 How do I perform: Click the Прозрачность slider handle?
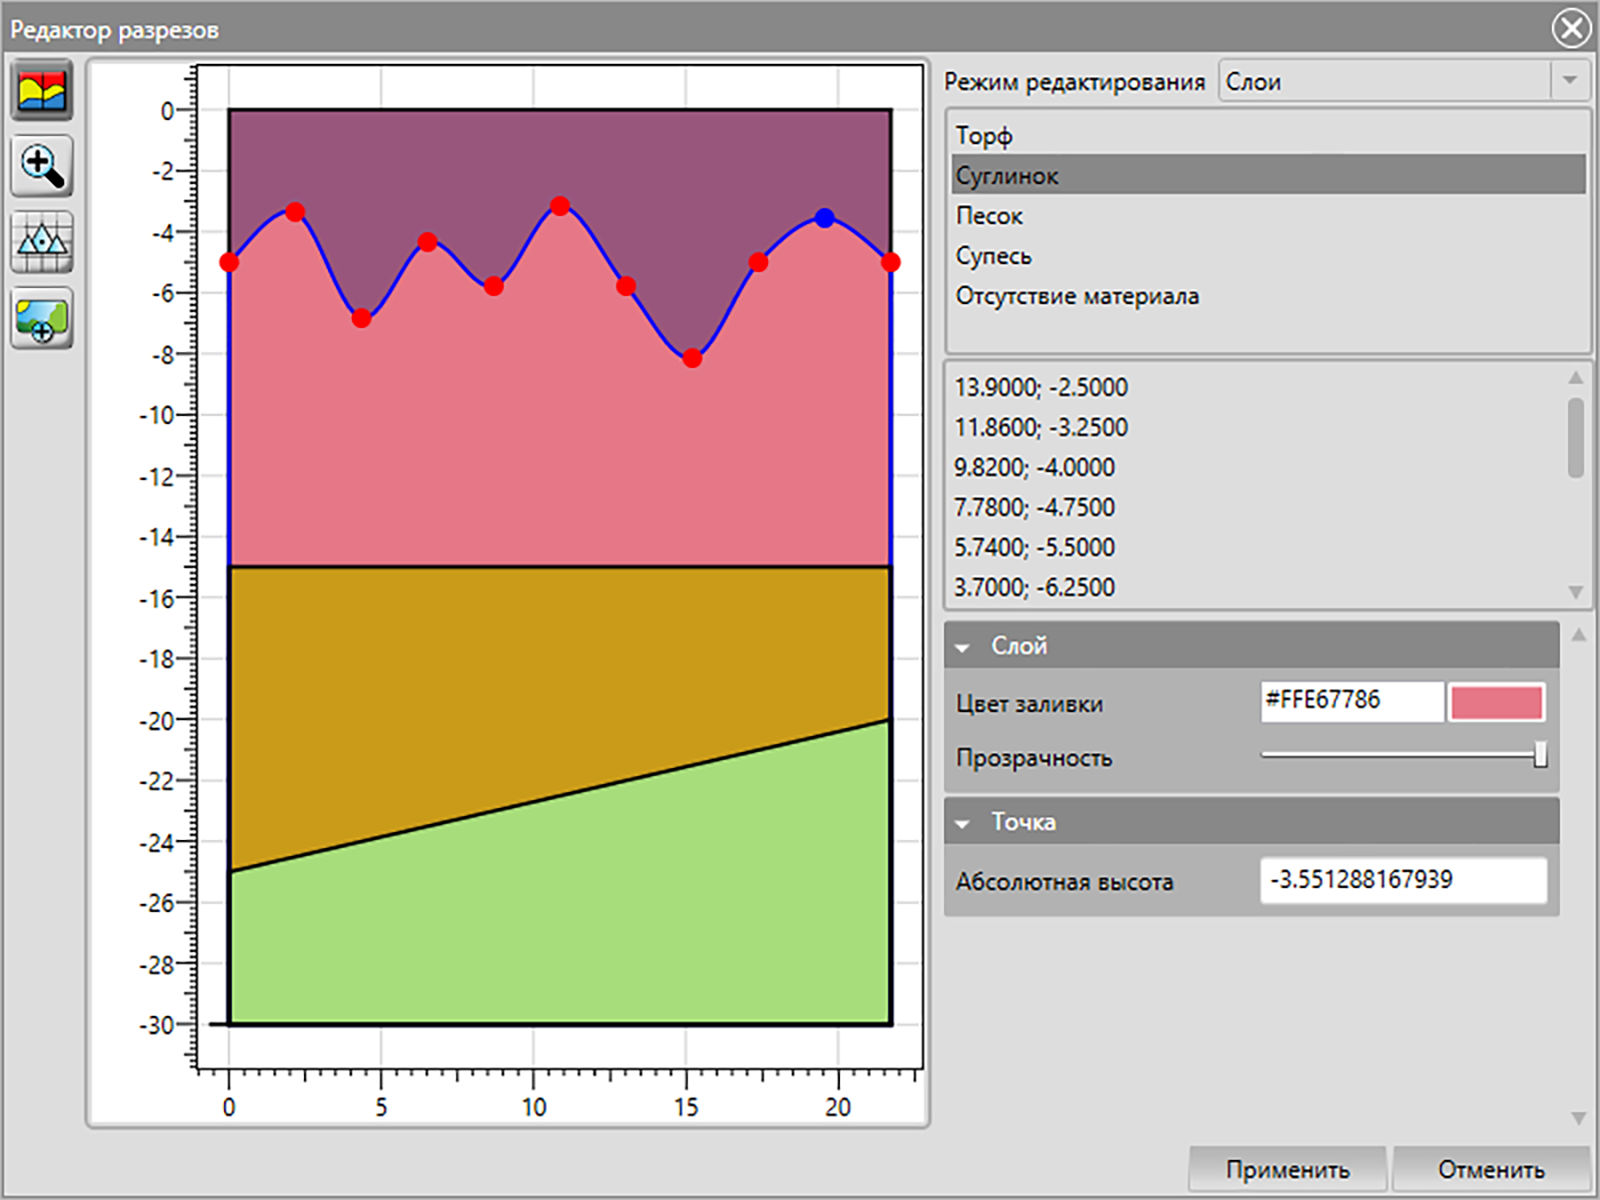[x=1540, y=754]
